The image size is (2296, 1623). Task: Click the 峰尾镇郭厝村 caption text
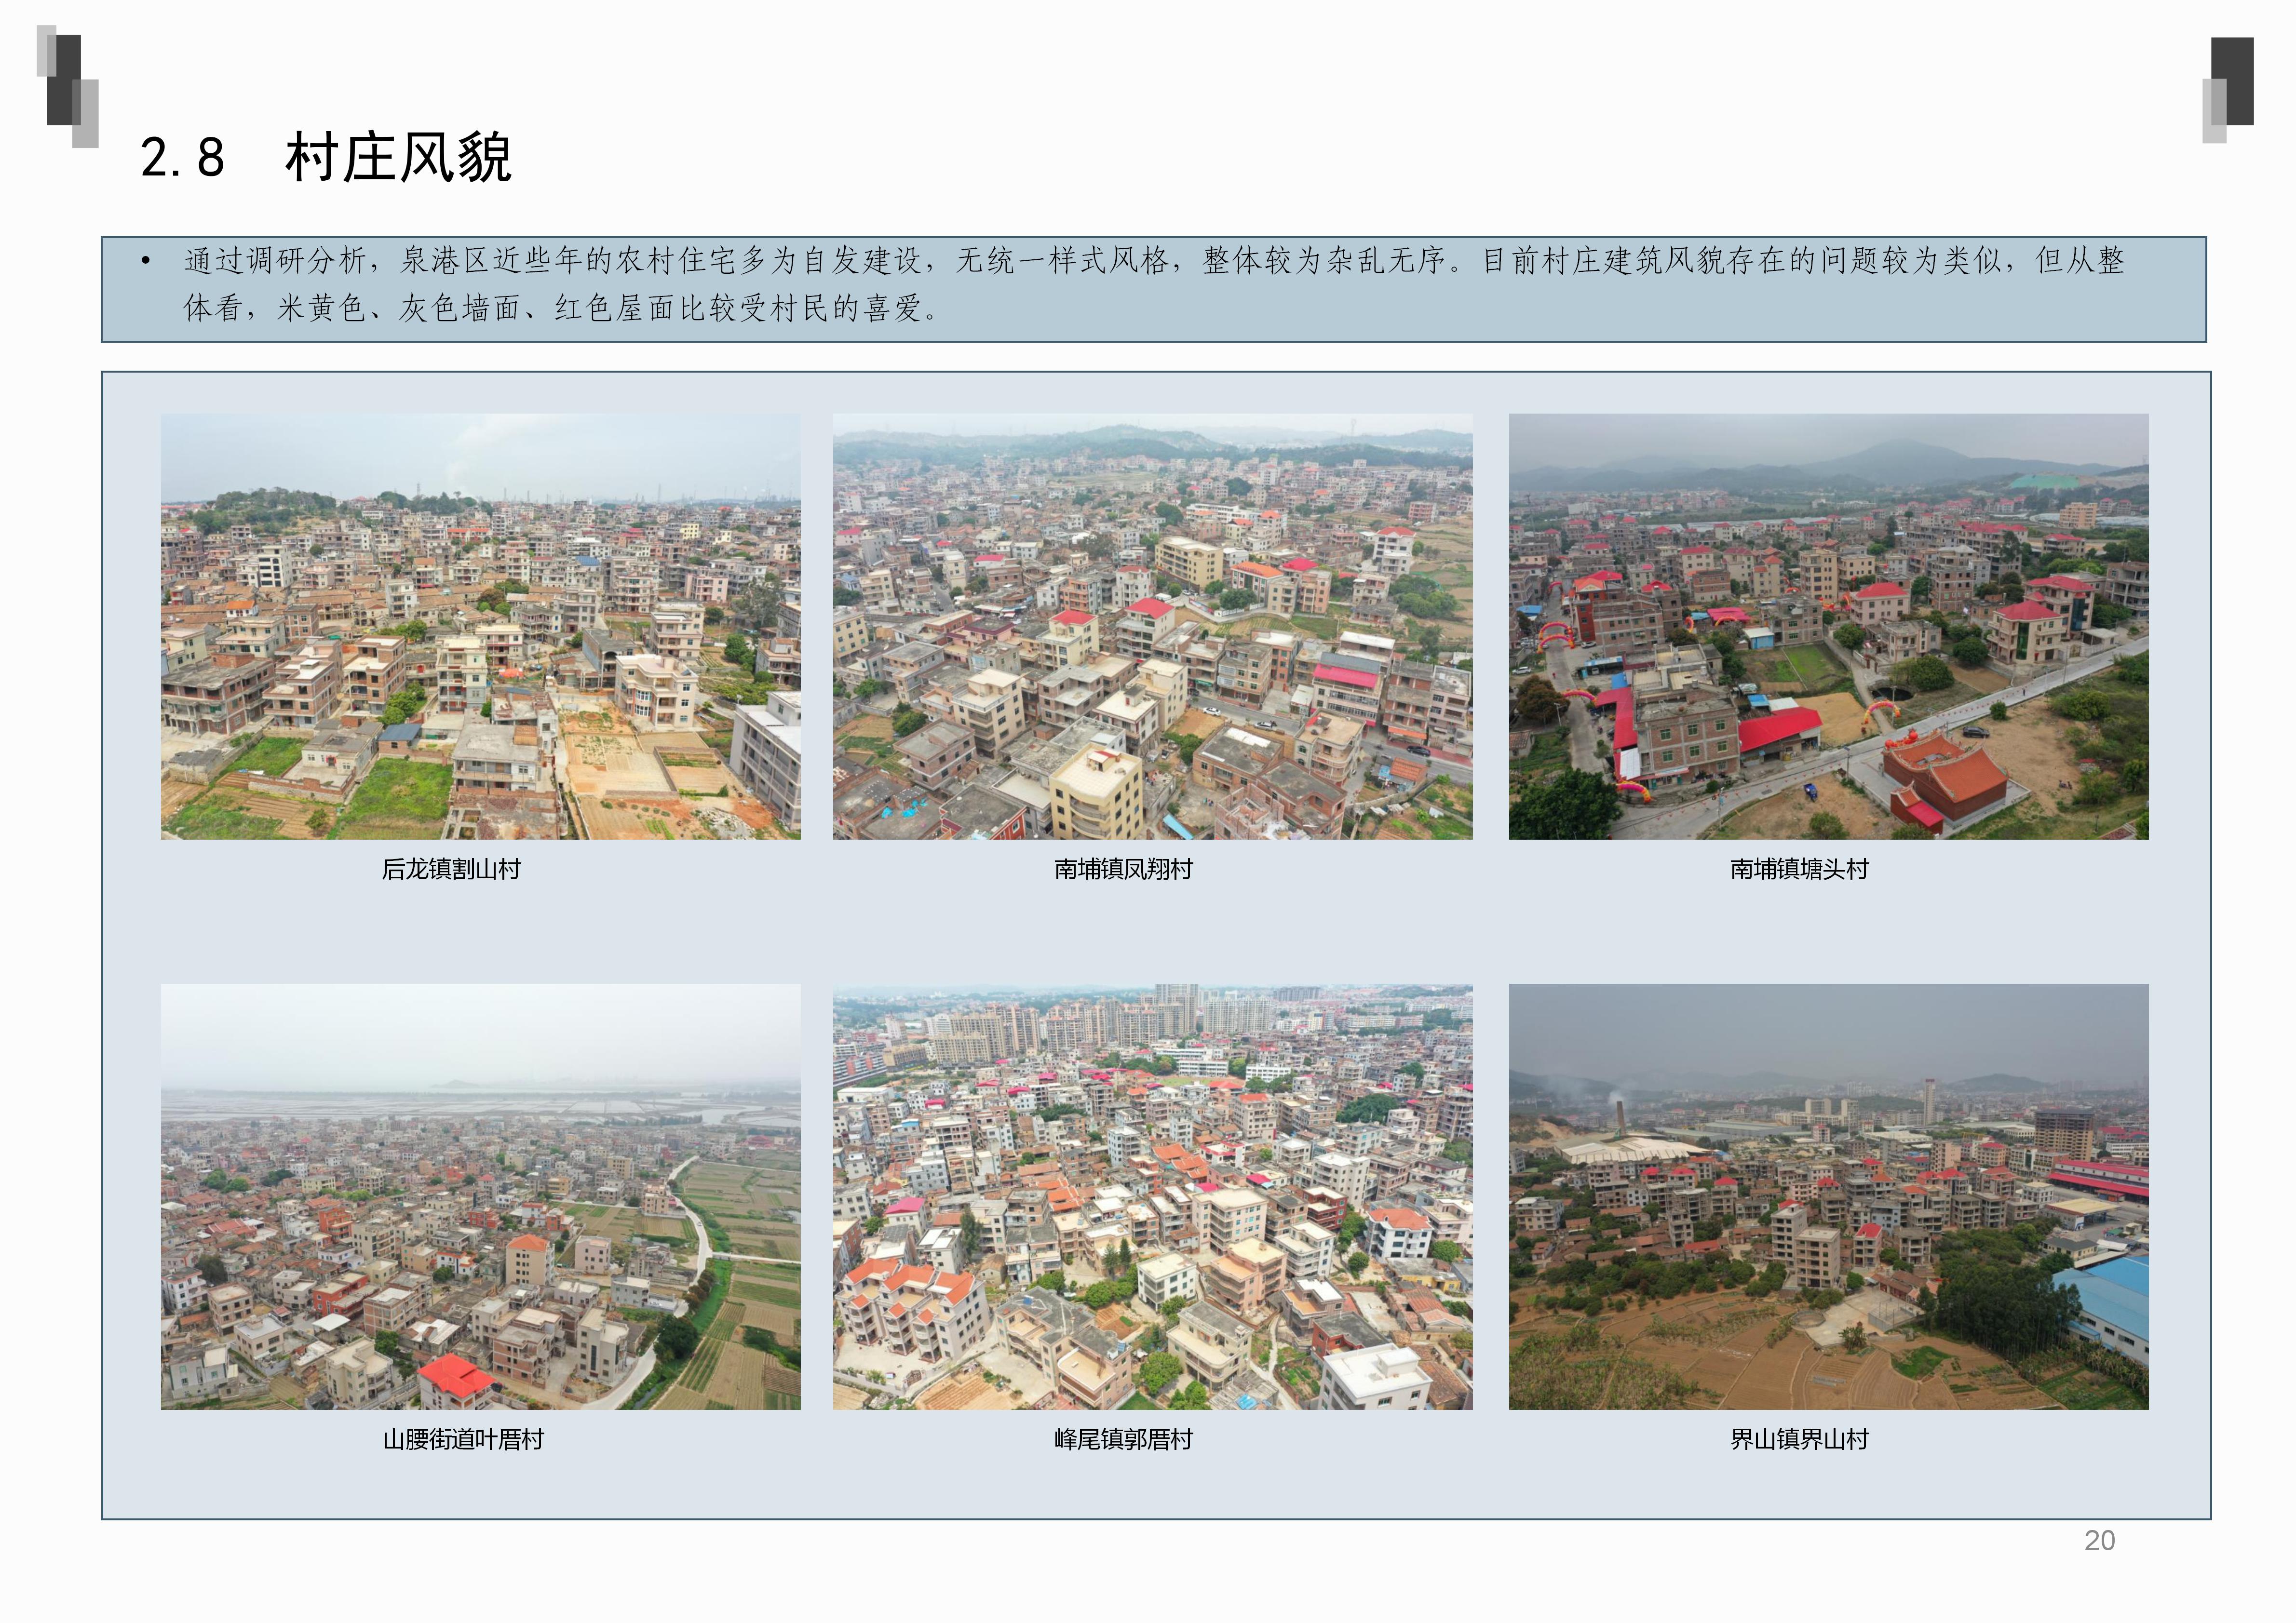[1123, 1439]
